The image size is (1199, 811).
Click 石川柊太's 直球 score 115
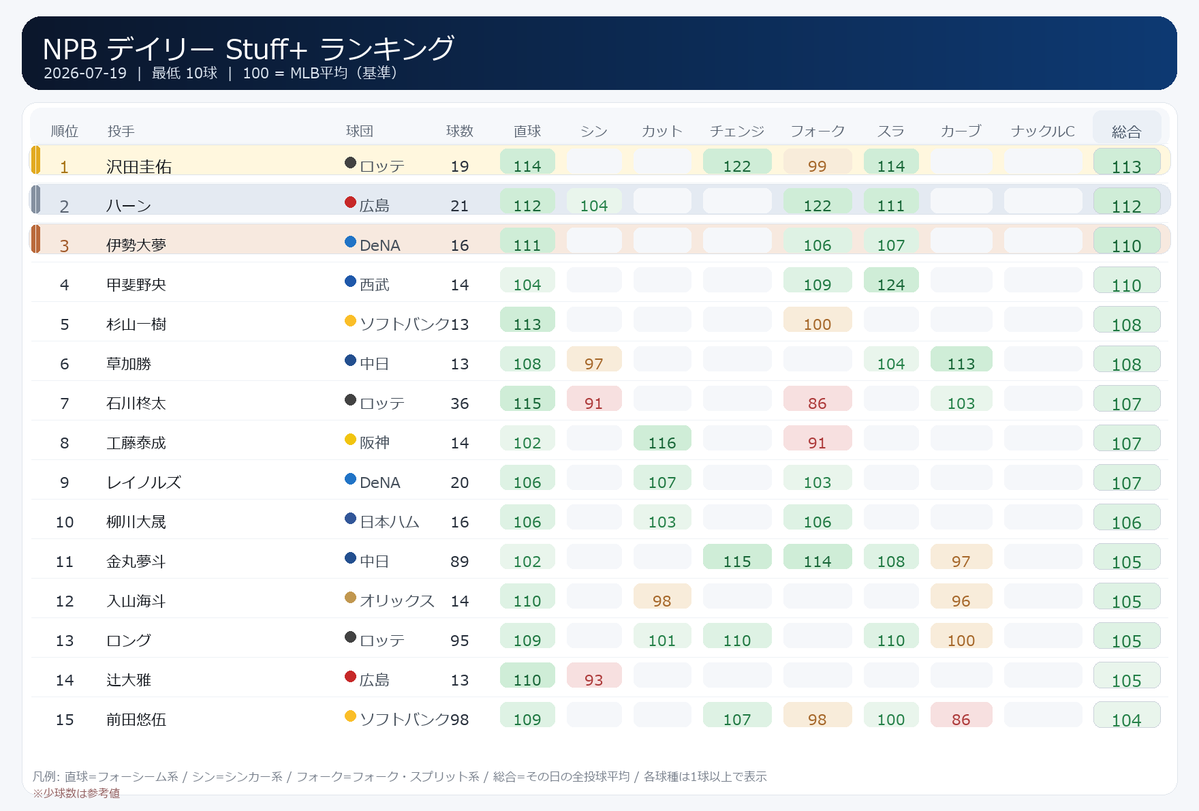click(x=527, y=399)
